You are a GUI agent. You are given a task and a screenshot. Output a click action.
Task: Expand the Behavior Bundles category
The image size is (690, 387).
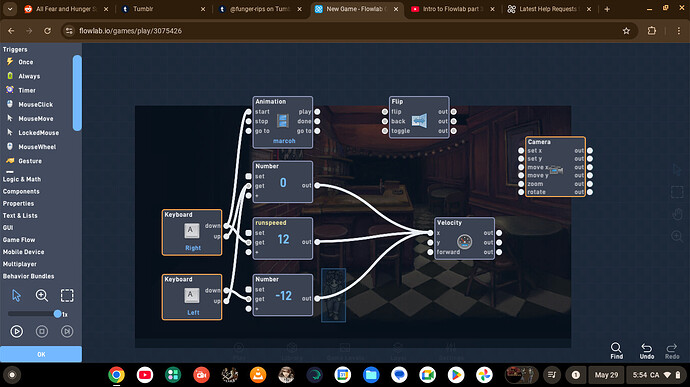click(x=29, y=276)
